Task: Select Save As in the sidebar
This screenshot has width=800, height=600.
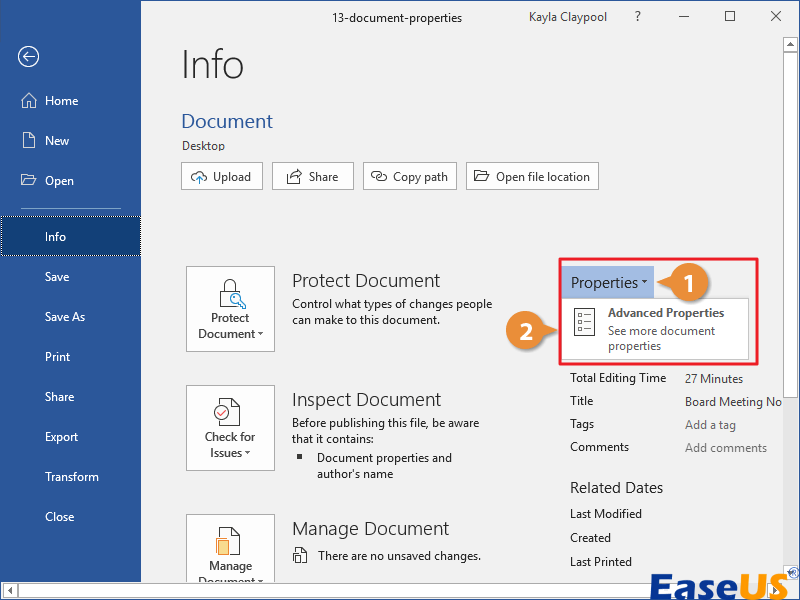Action: click(65, 317)
